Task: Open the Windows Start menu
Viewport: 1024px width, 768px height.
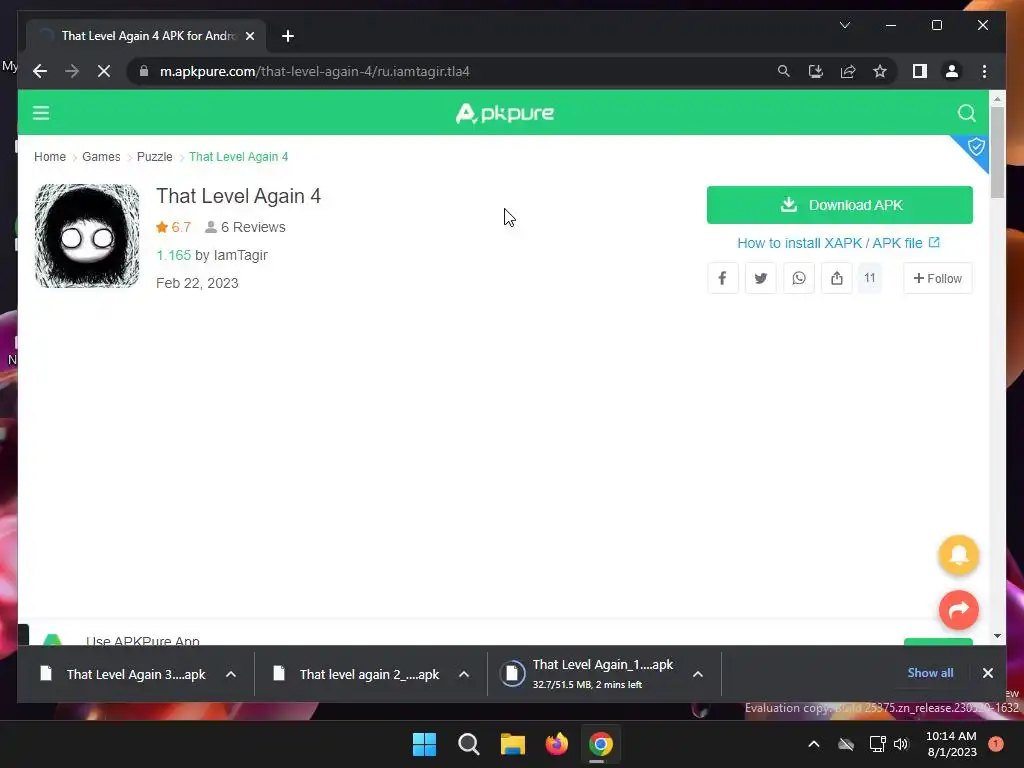Action: coord(424,744)
